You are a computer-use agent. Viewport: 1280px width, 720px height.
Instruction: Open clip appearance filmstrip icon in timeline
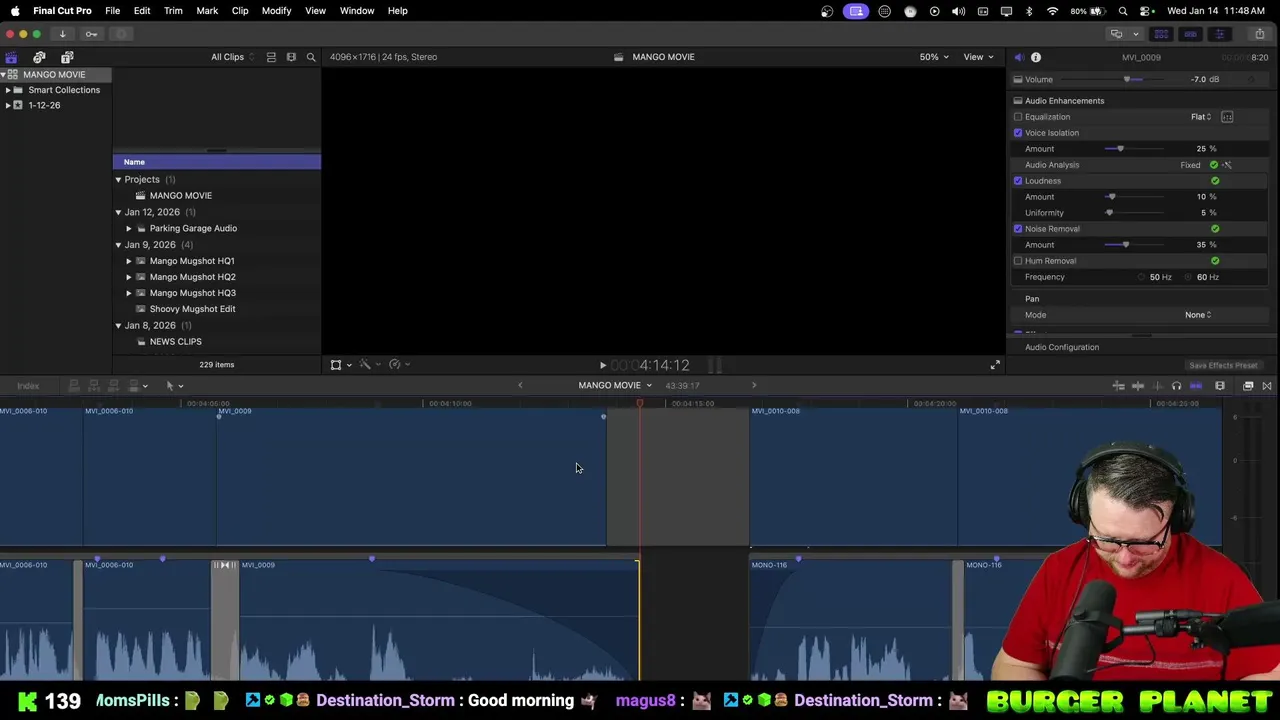[1220, 386]
